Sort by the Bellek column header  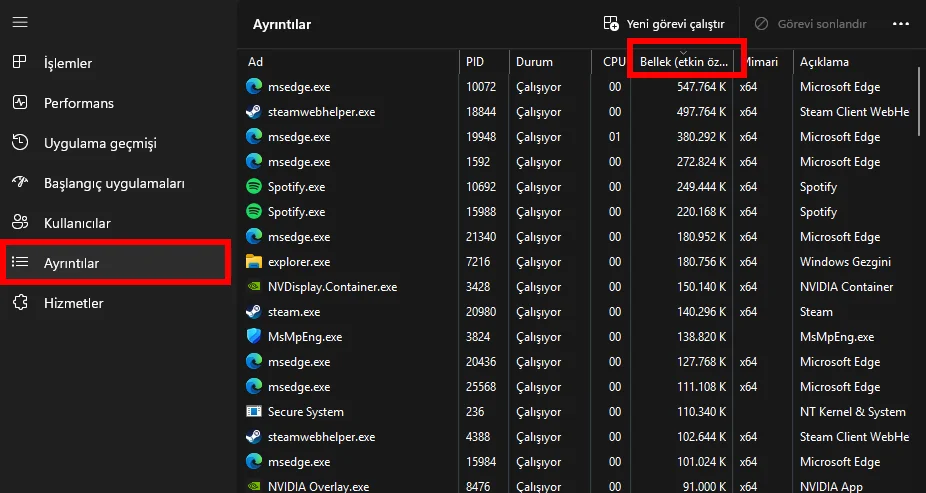click(x=684, y=61)
